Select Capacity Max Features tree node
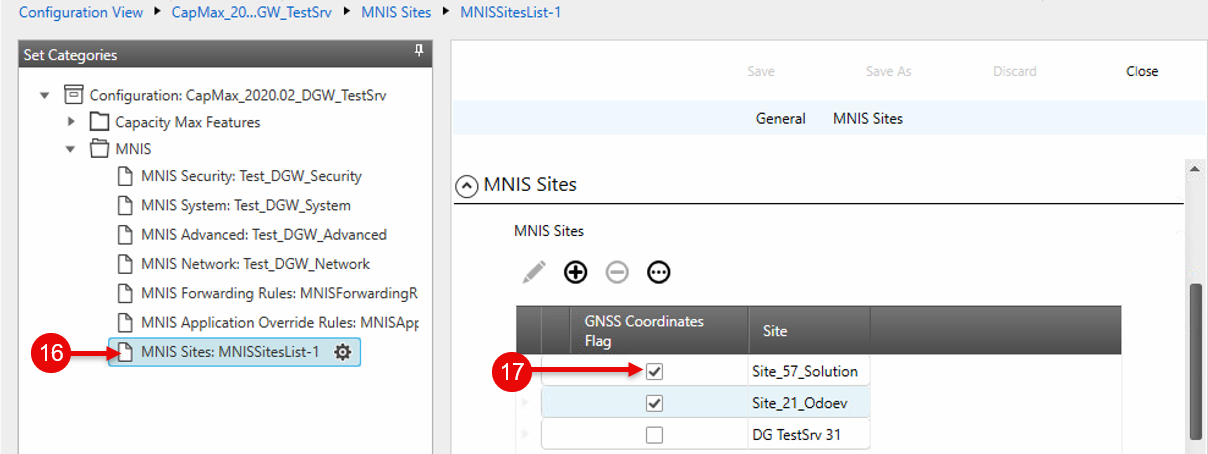The image size is (1208, 454). point(188,122)
